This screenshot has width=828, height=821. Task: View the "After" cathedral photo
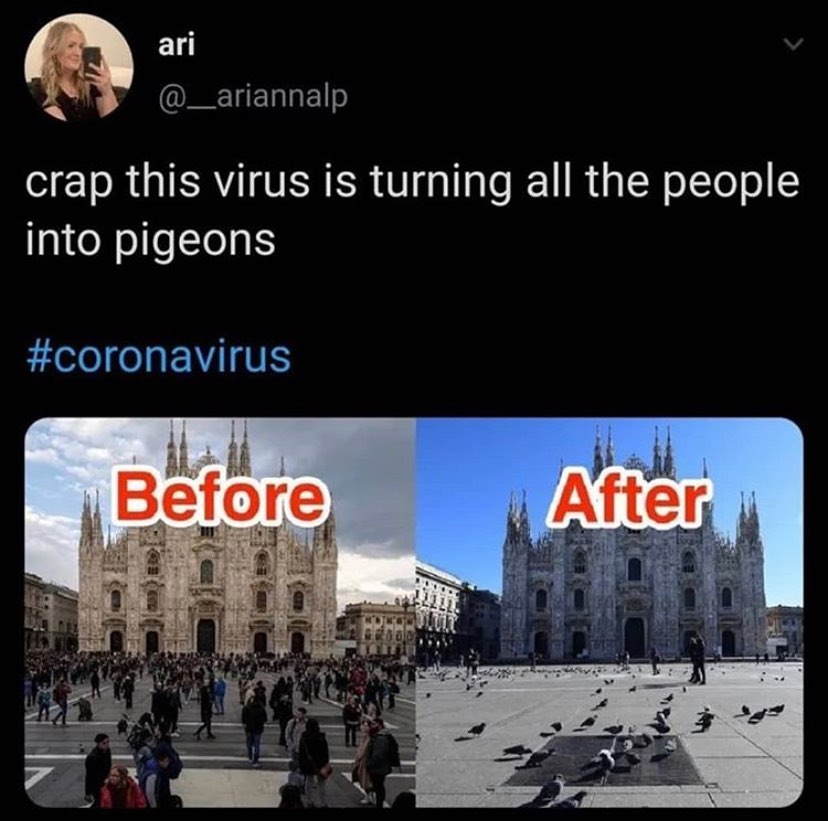coord(610,612)
